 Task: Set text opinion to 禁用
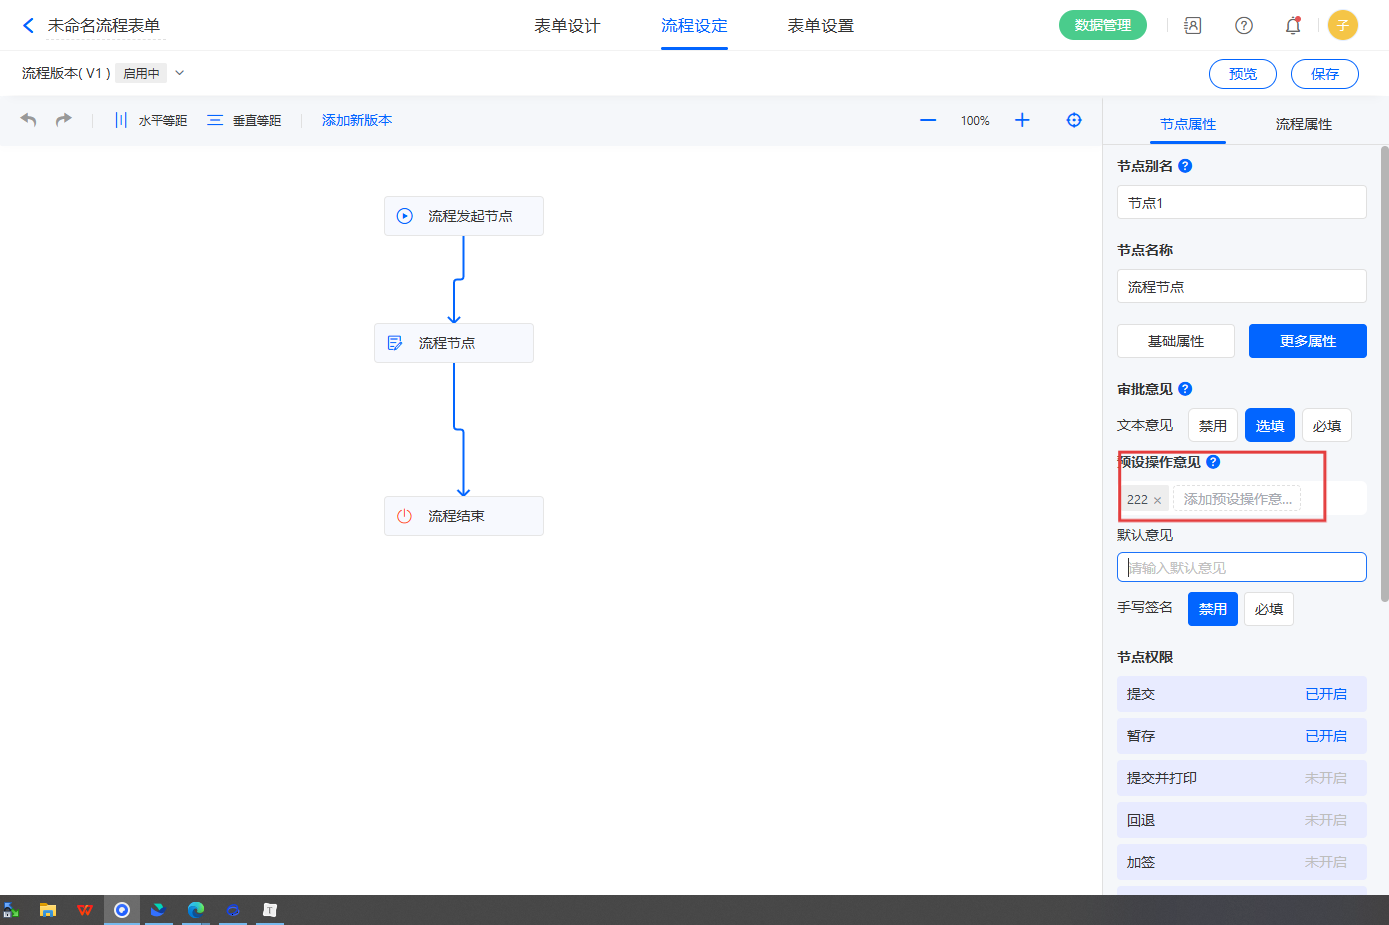1213,425
